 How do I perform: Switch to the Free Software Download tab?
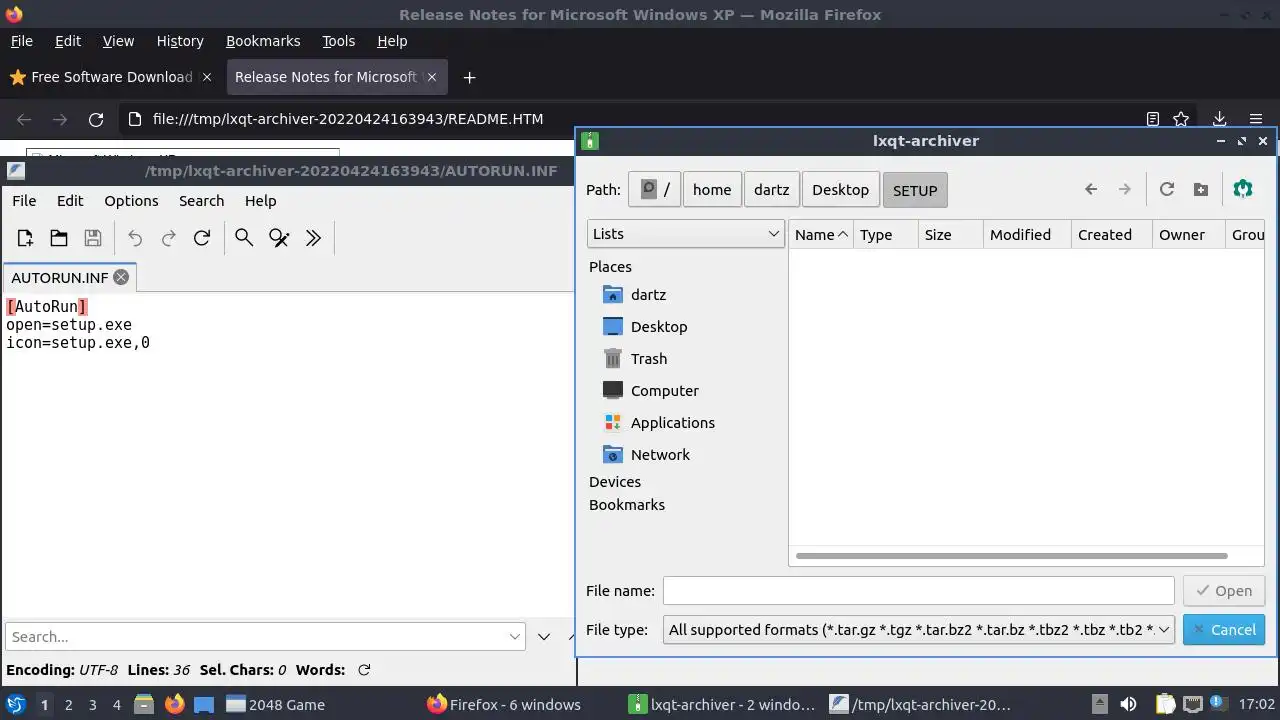point(111,77)
